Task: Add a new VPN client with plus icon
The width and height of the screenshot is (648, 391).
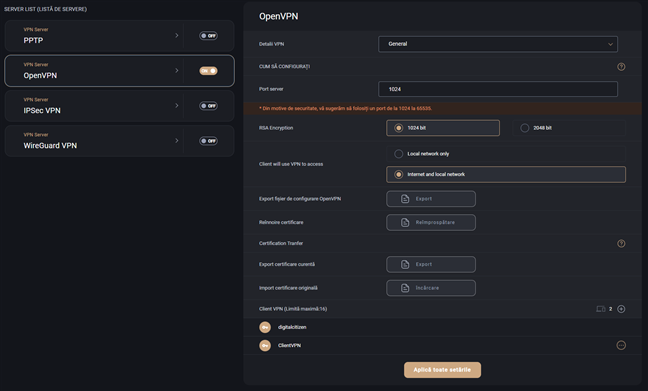Action: click(x=621, y=309)
